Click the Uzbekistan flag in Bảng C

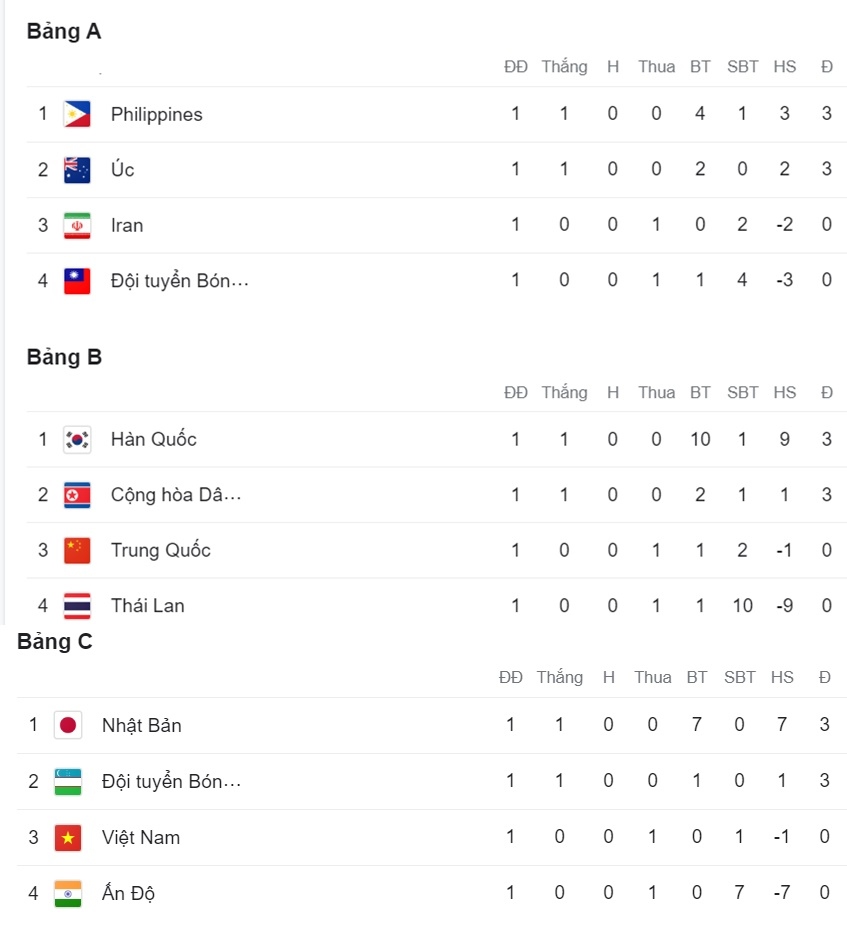coord(68,781)
